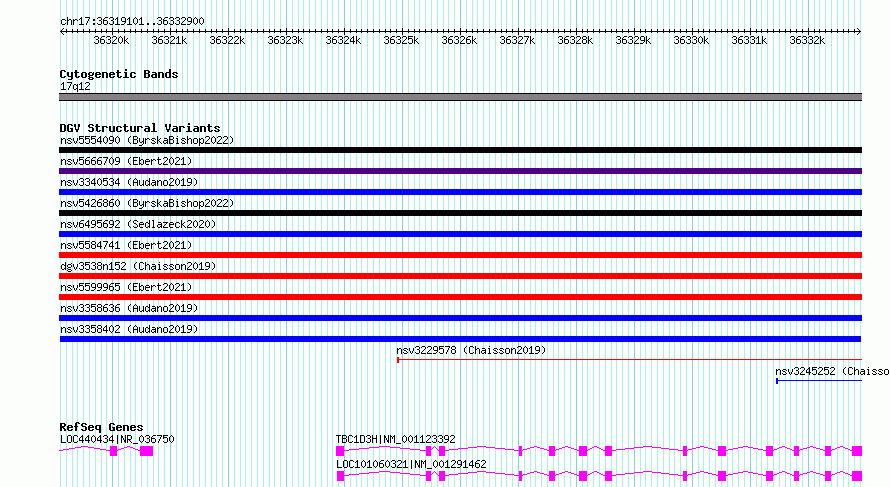Click the 17q12 band label
Viewport: 890px width, 487px height.
(75, 86)
